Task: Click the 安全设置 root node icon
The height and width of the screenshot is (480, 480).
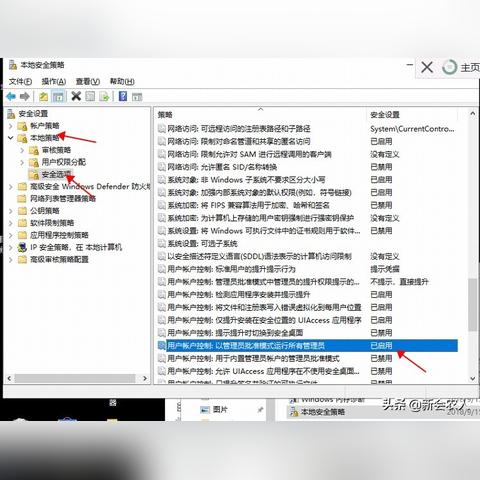Action: pos(11,114)
